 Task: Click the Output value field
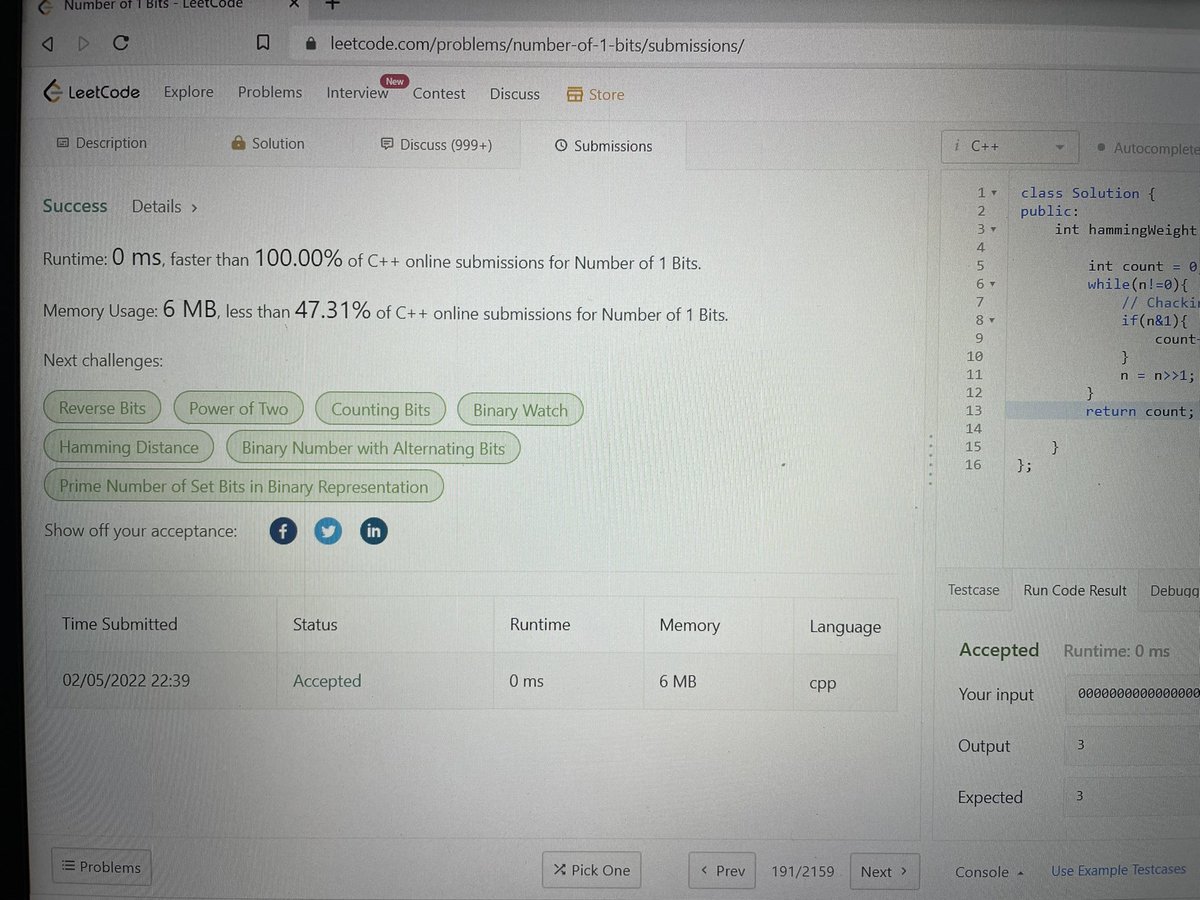coord(1132,746)
